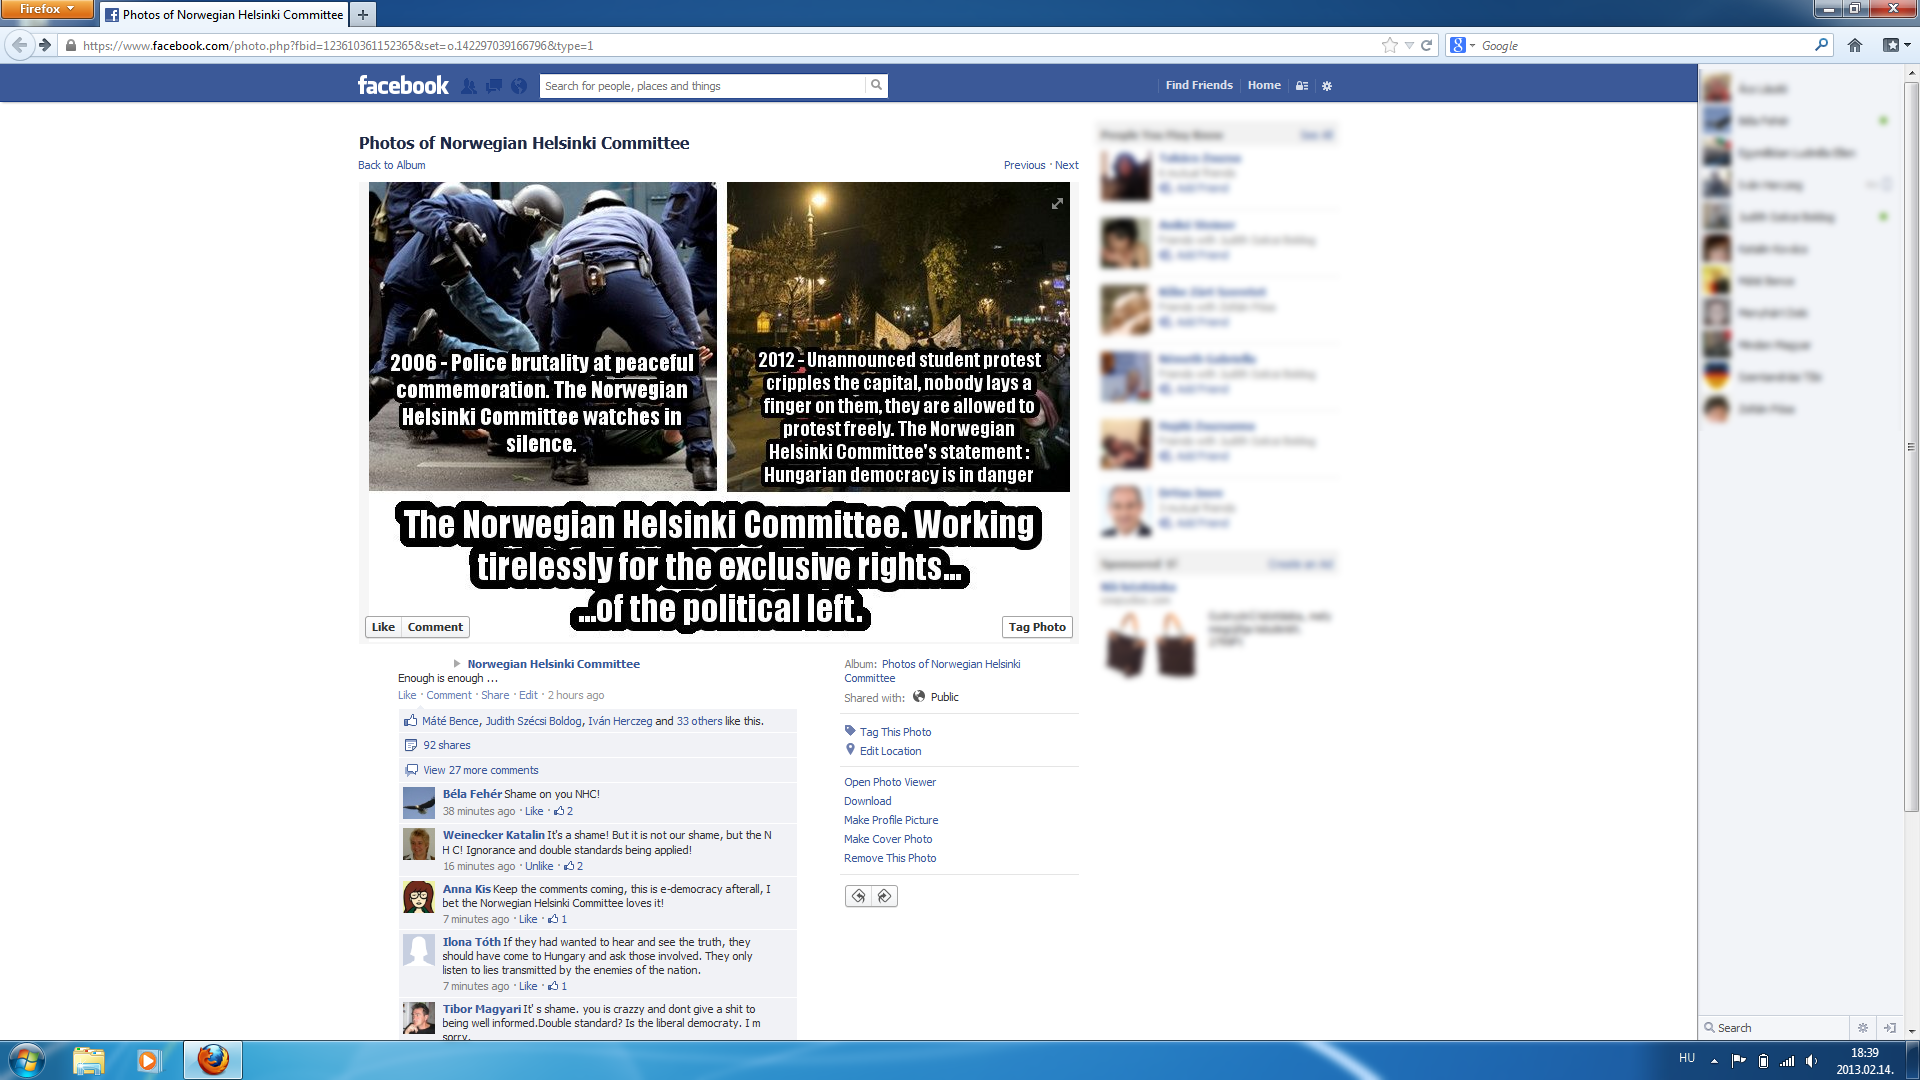1920x1080 pixels.
Task: Like Béla Fehér's comment
Action: (x=534, y=811)
